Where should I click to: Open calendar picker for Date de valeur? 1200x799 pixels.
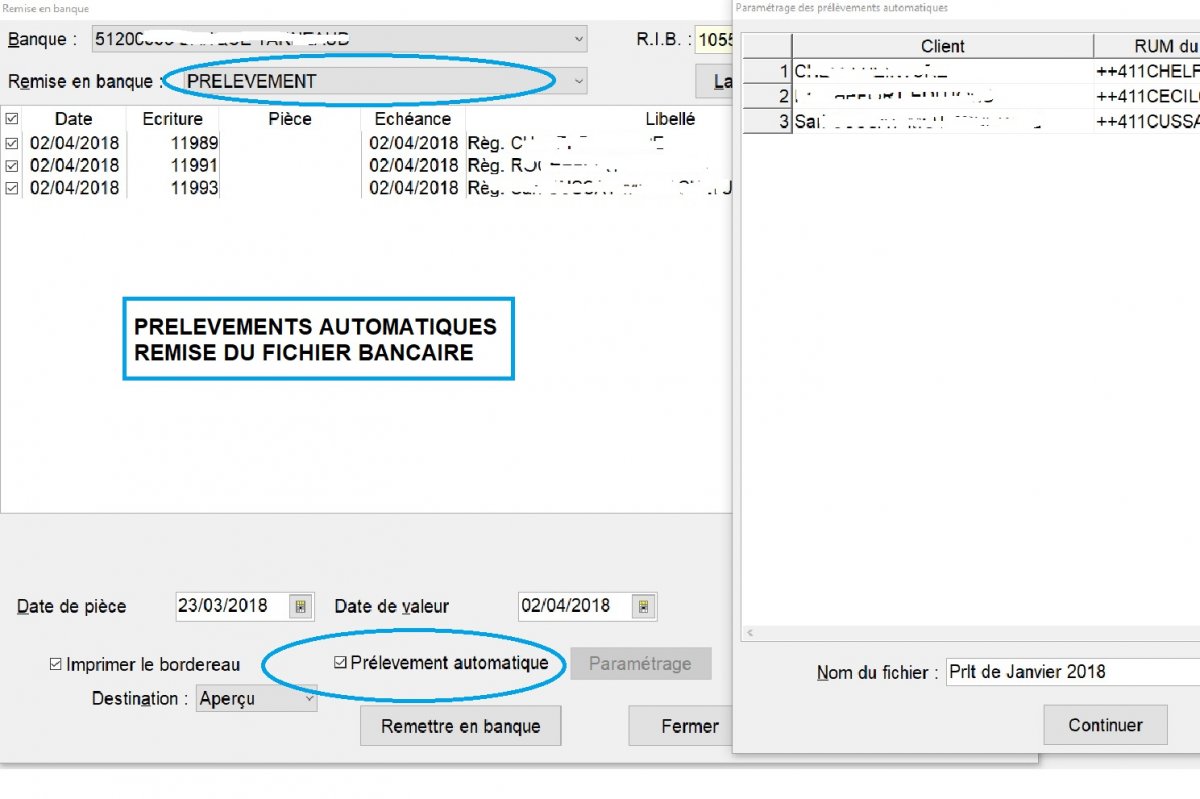pos(643,607)
